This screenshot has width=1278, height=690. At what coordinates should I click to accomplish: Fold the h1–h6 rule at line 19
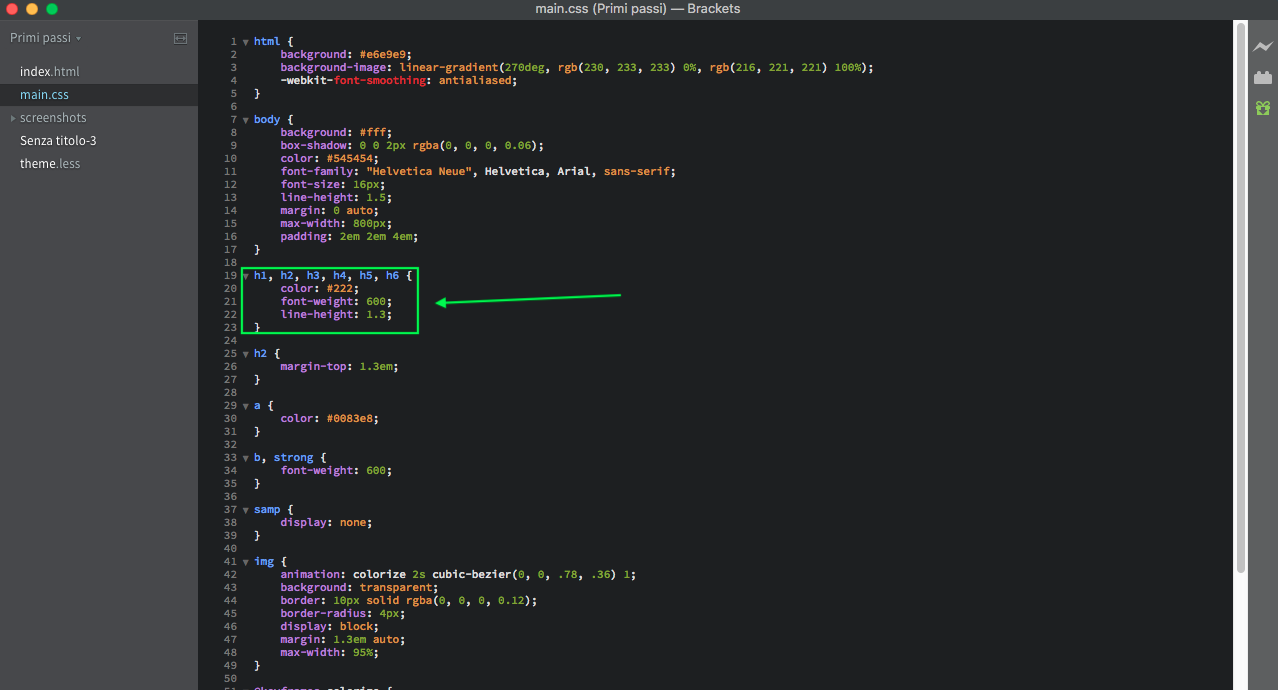pyautogui.click(x=246, y=276)
